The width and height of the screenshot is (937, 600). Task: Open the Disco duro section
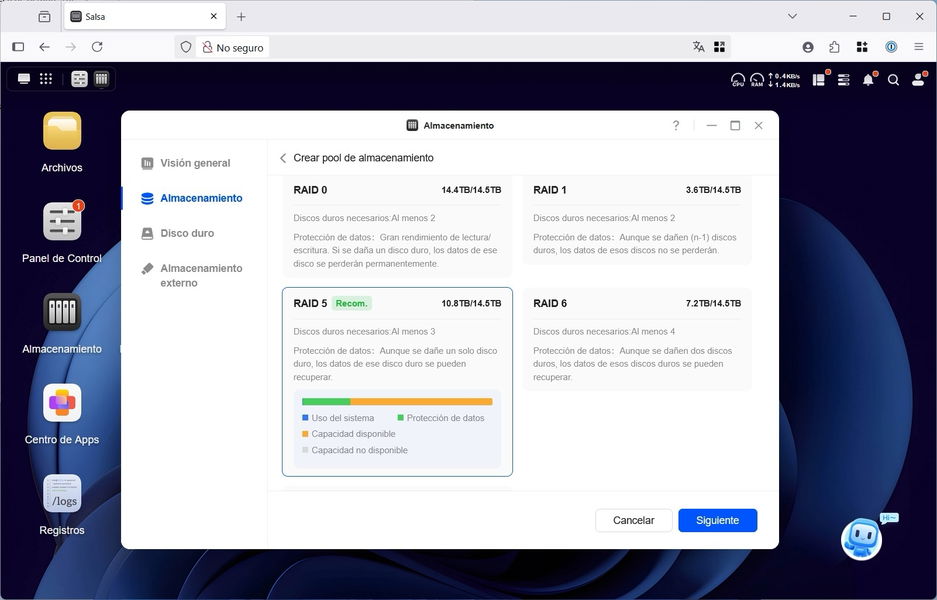(x=187, y=233)
